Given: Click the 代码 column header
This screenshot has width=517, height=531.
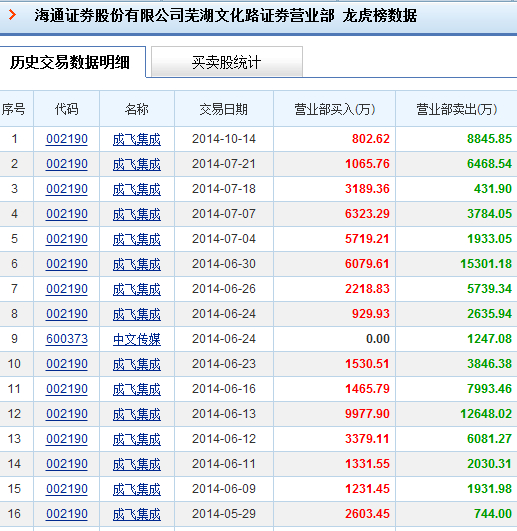Looking at the screenshot, I should point(67,109).
